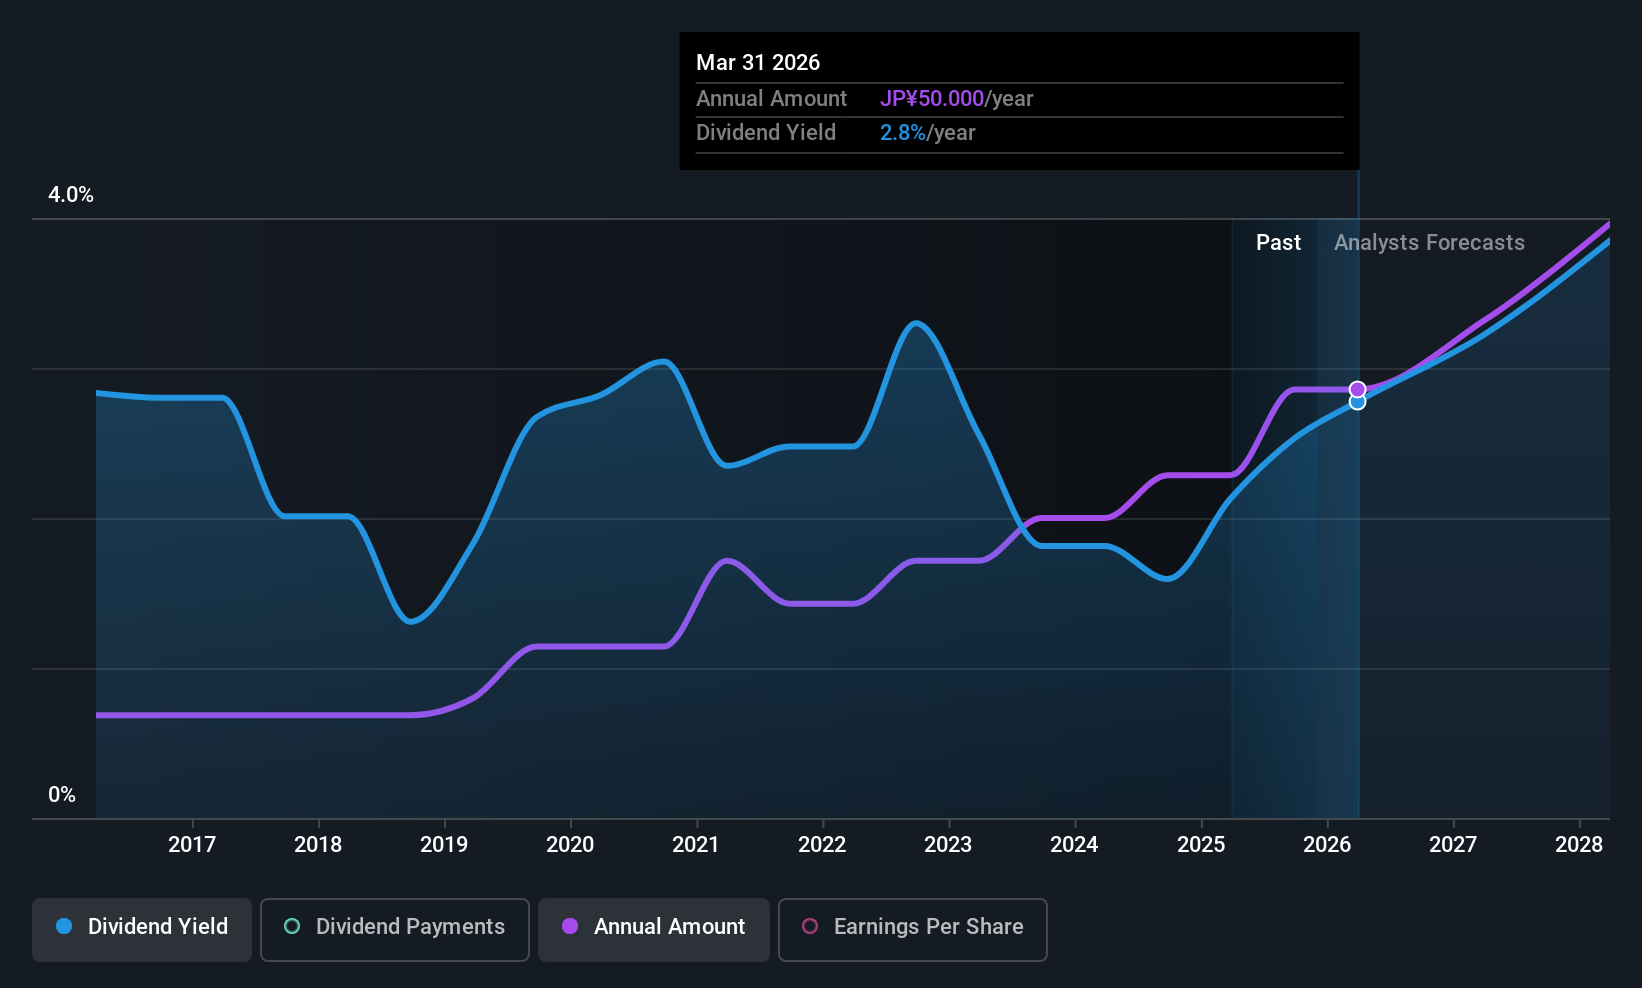Click the 4.0% y-axis label
This screenshot has height=988, width=1642.
(x=71, y=195)
